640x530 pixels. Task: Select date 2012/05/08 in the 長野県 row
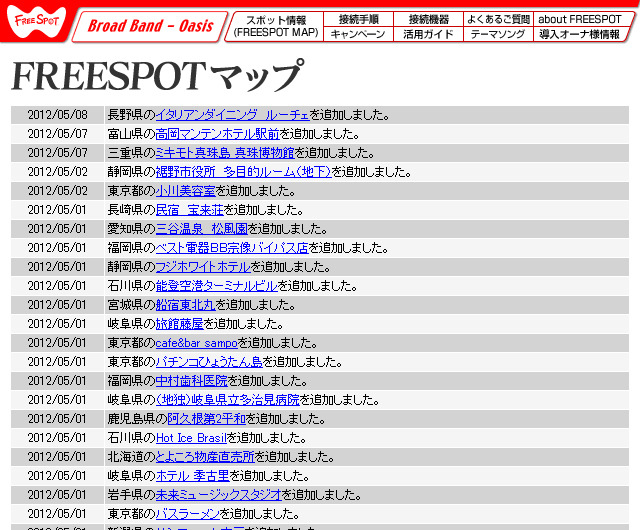(58, 115)
